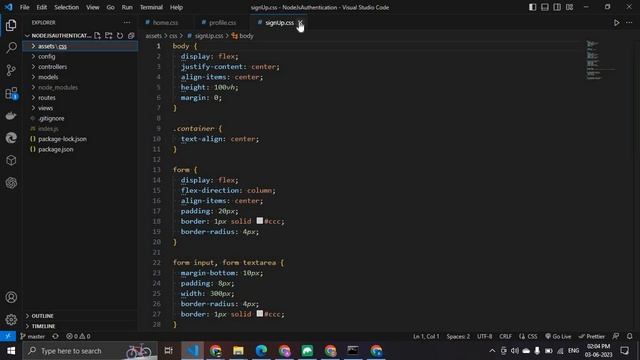
Task: Click New Folder icon in explorer header
Action: tap(109, 36)
